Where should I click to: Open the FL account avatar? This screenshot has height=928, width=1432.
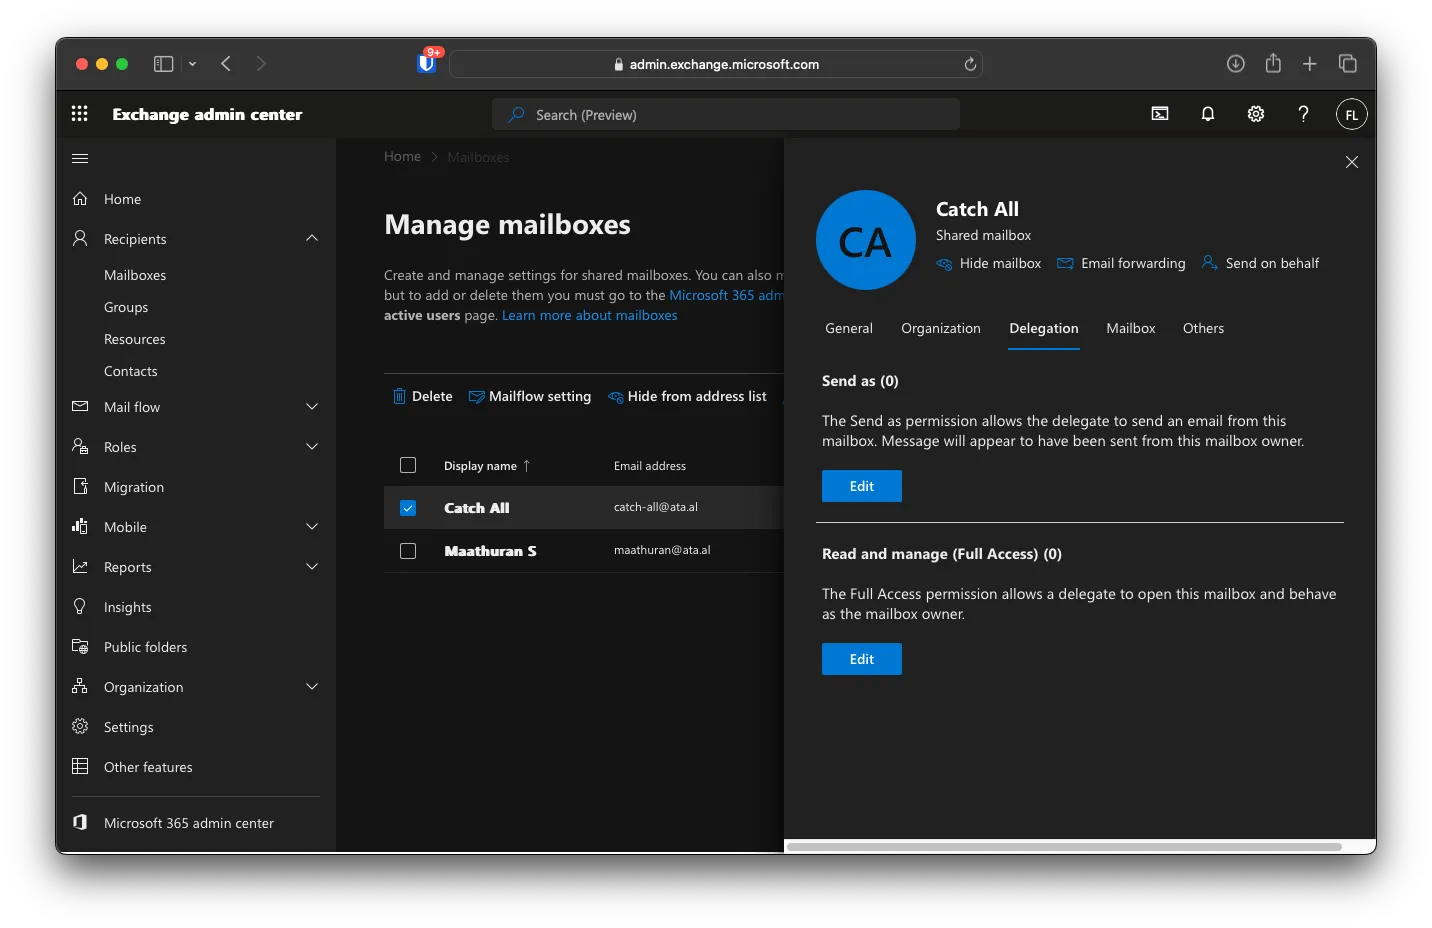[1351, 114]
